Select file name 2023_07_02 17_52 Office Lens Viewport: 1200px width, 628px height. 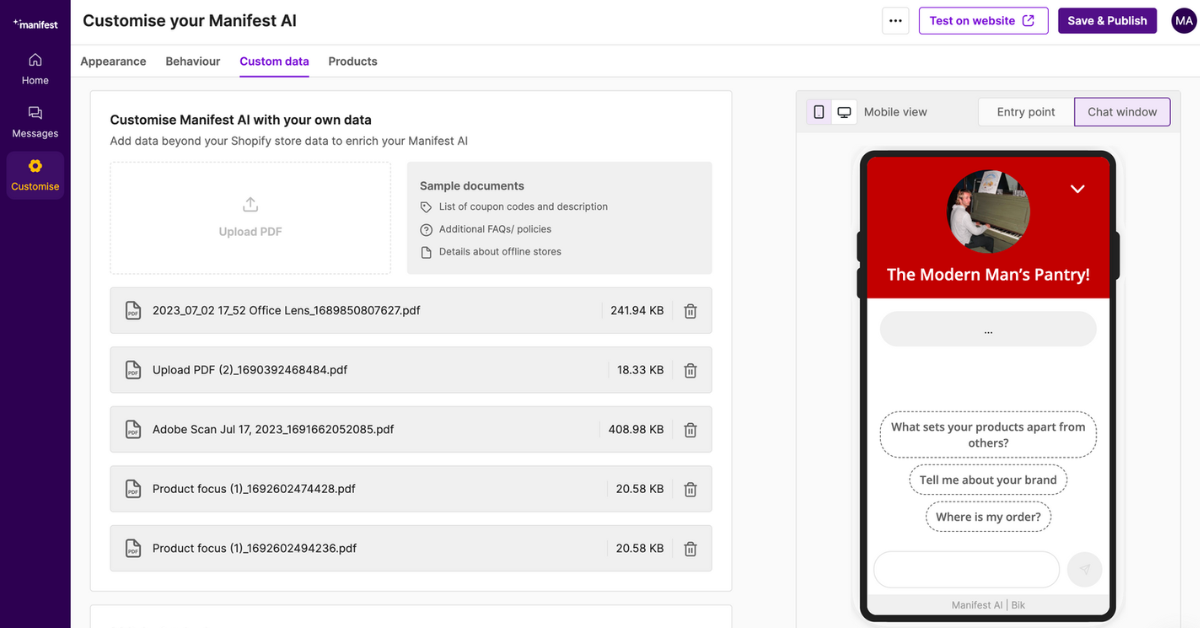pyautogui.click(x=286, y=311)
